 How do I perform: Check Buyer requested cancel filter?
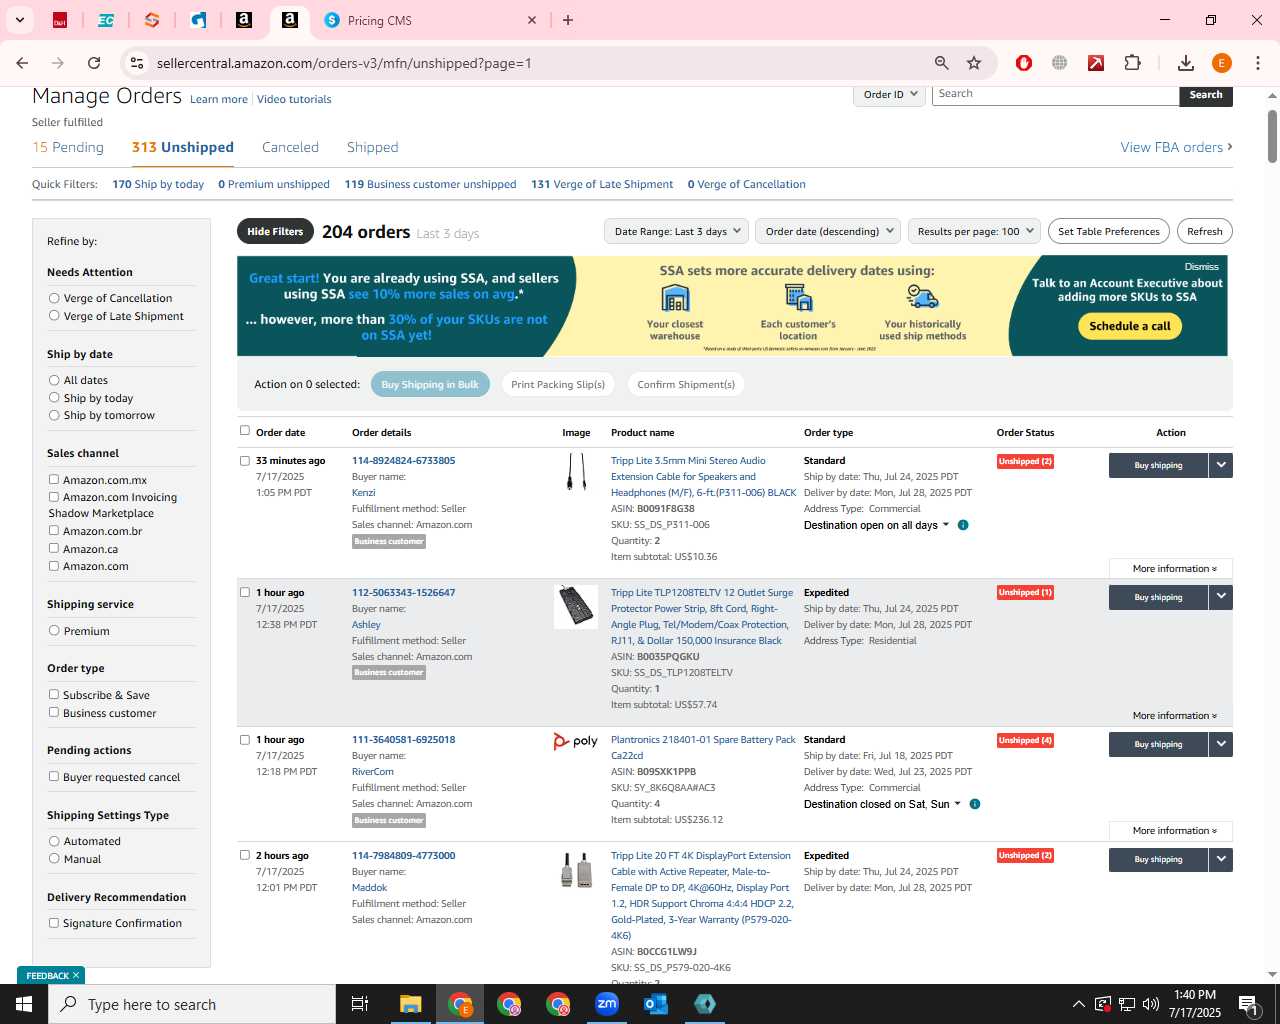pyautogui.click(x=54, y=776)
